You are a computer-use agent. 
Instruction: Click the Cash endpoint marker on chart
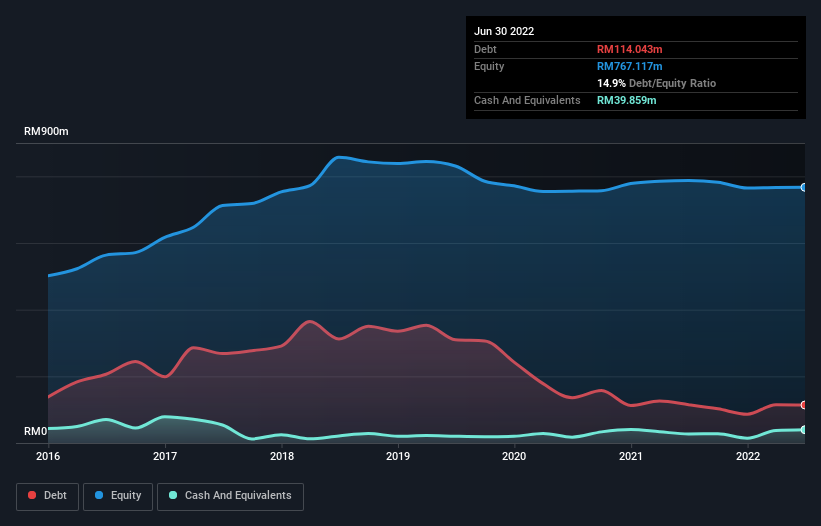(804, 430)
